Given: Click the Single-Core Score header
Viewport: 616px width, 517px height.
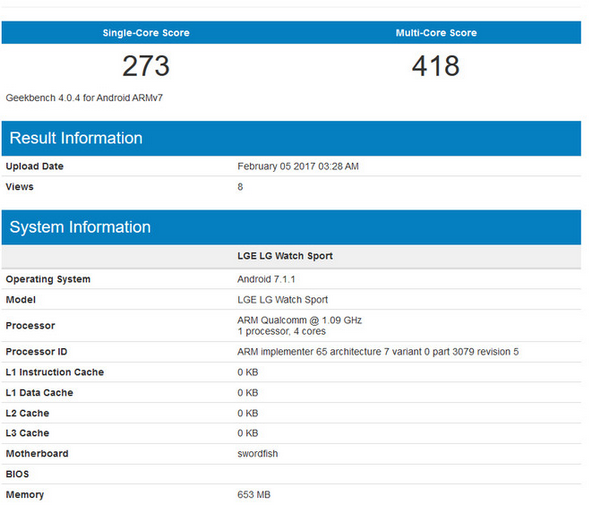Looking at the screenshot, I should click(x=146, y=33).
